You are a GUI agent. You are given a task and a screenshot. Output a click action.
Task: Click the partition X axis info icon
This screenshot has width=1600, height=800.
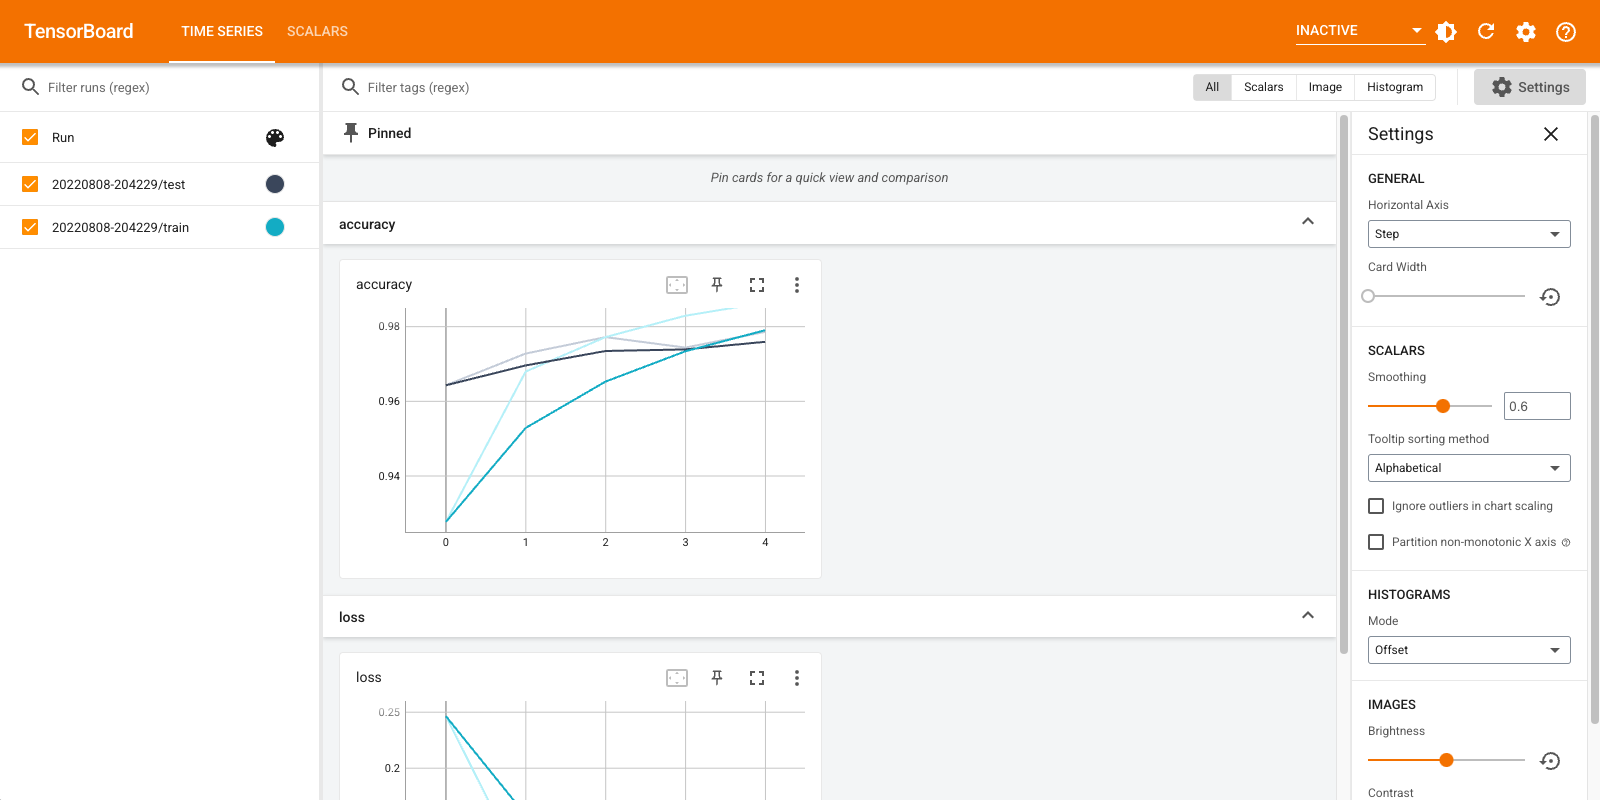pos(1566,543)
